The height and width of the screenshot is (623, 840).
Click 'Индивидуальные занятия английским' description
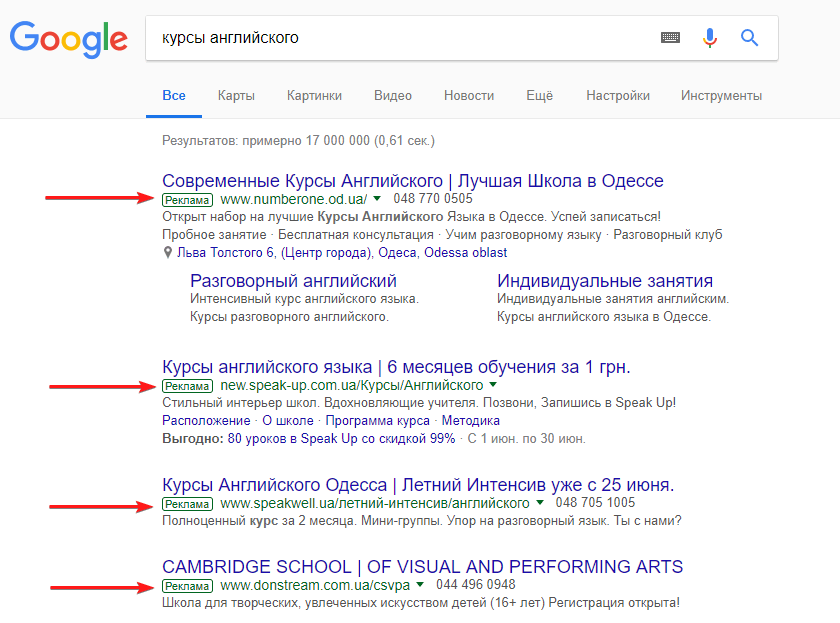click(613, 299)
